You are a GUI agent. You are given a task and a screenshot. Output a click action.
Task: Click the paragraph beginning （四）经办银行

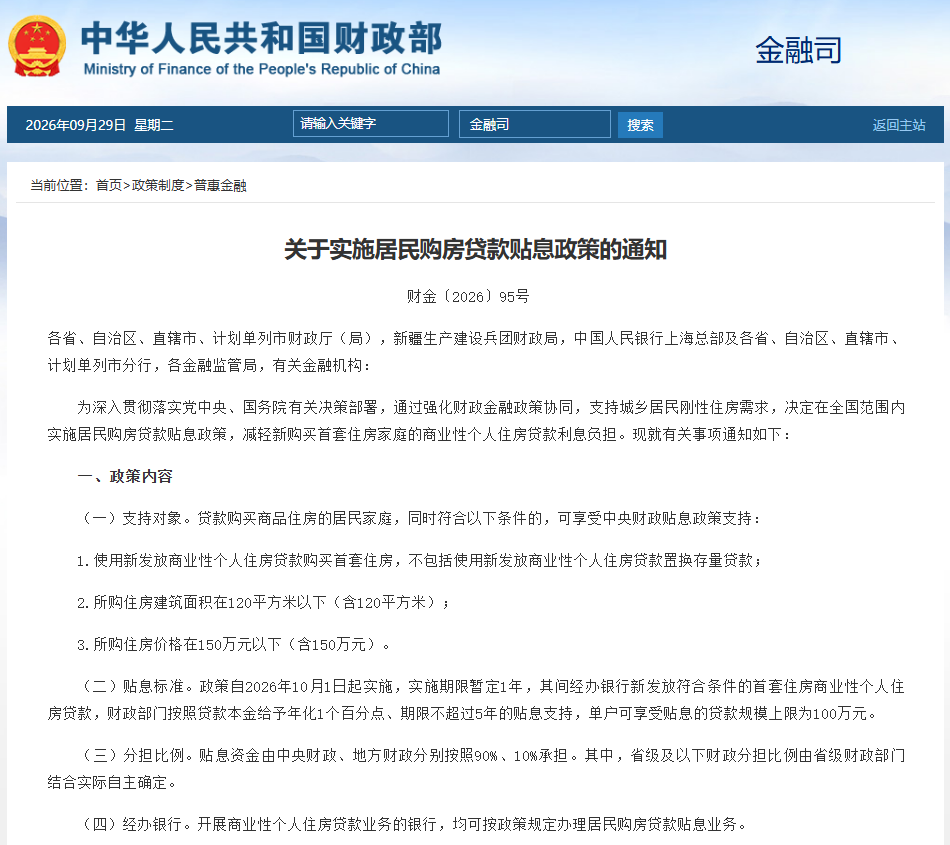tap(413, 824)
